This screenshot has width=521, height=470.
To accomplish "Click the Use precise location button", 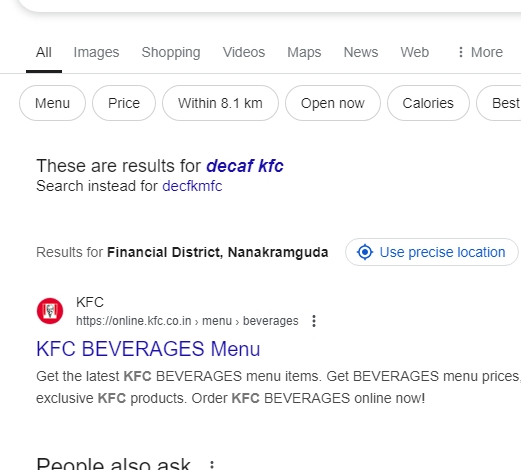I will click(x=431, y=252).
